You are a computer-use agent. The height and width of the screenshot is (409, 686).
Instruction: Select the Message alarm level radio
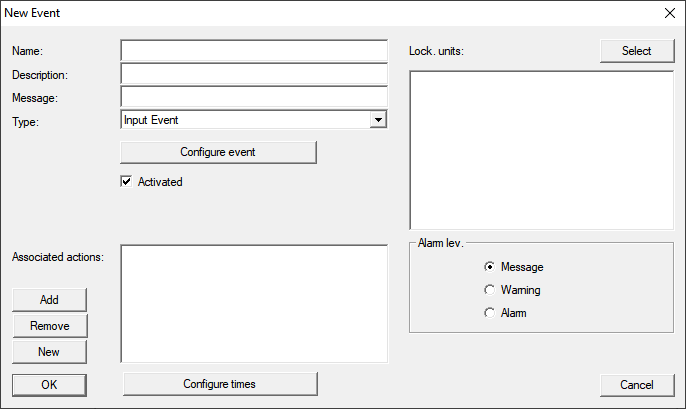tap(489, 267)
